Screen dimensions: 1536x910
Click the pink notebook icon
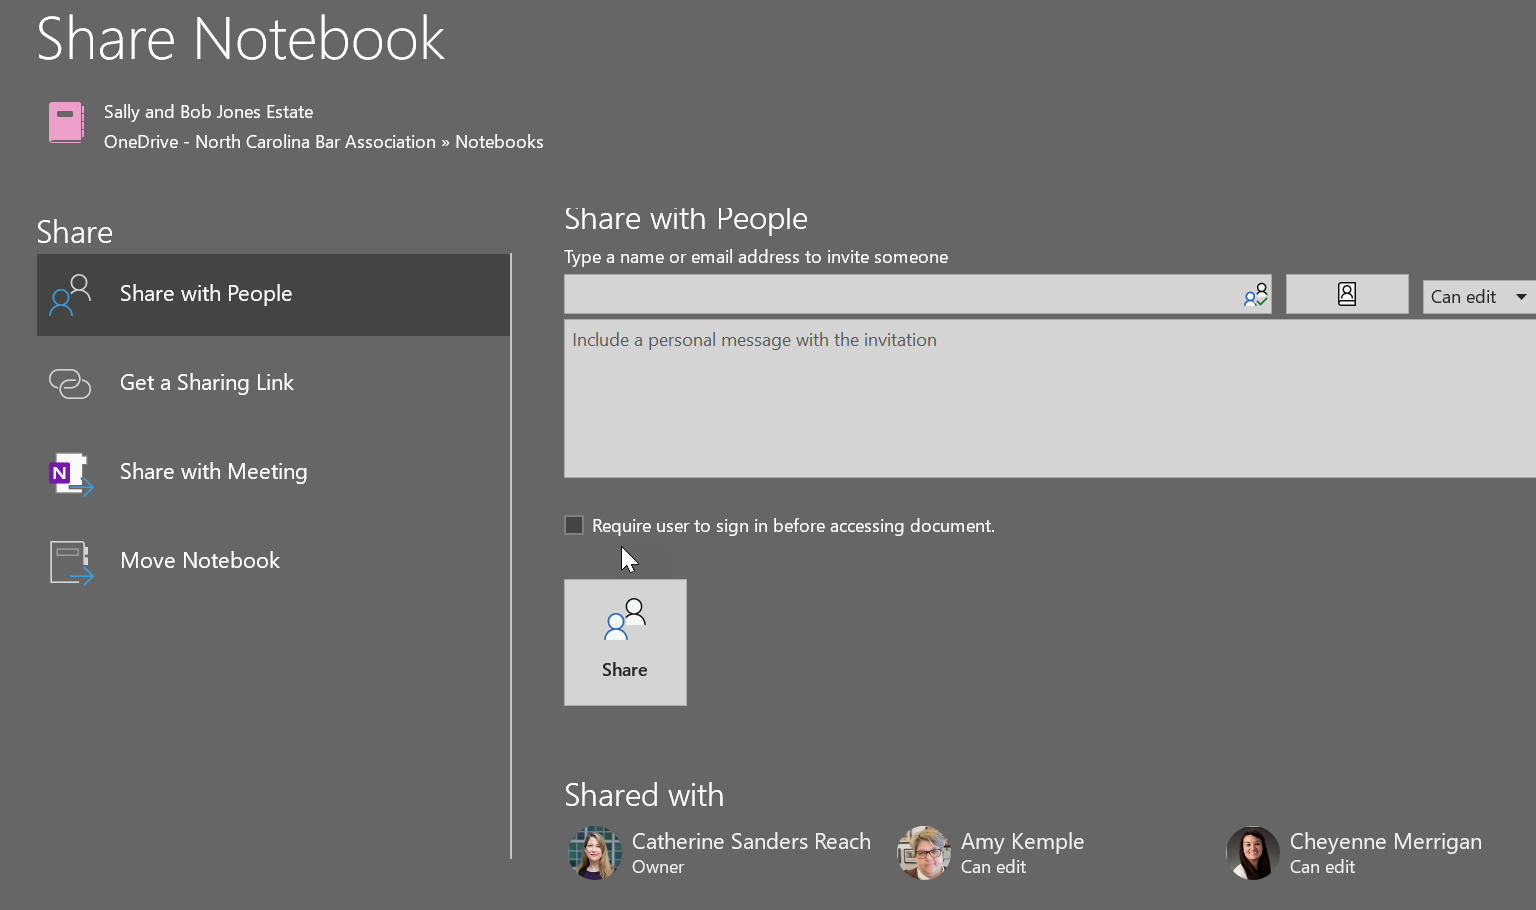pos(67,123)
